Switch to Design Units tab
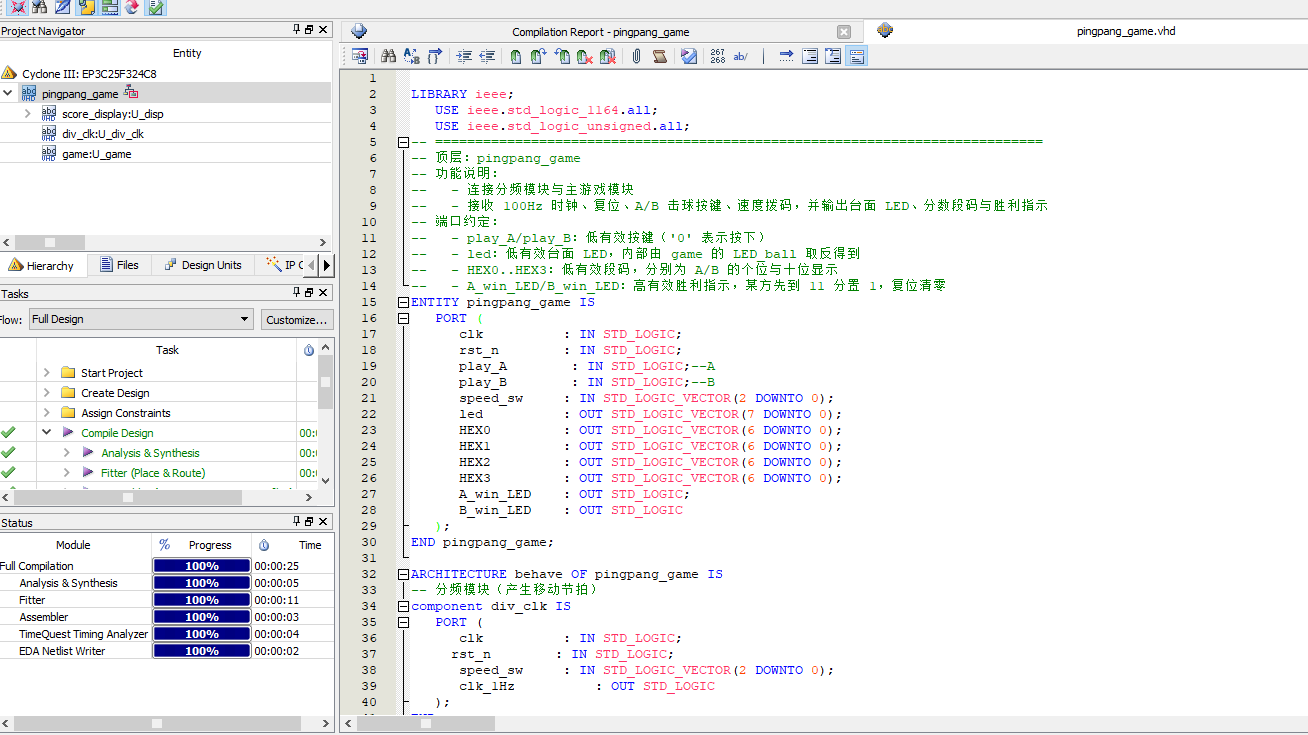This screenshot has height=735, width=1308. (x=203, y=265)
